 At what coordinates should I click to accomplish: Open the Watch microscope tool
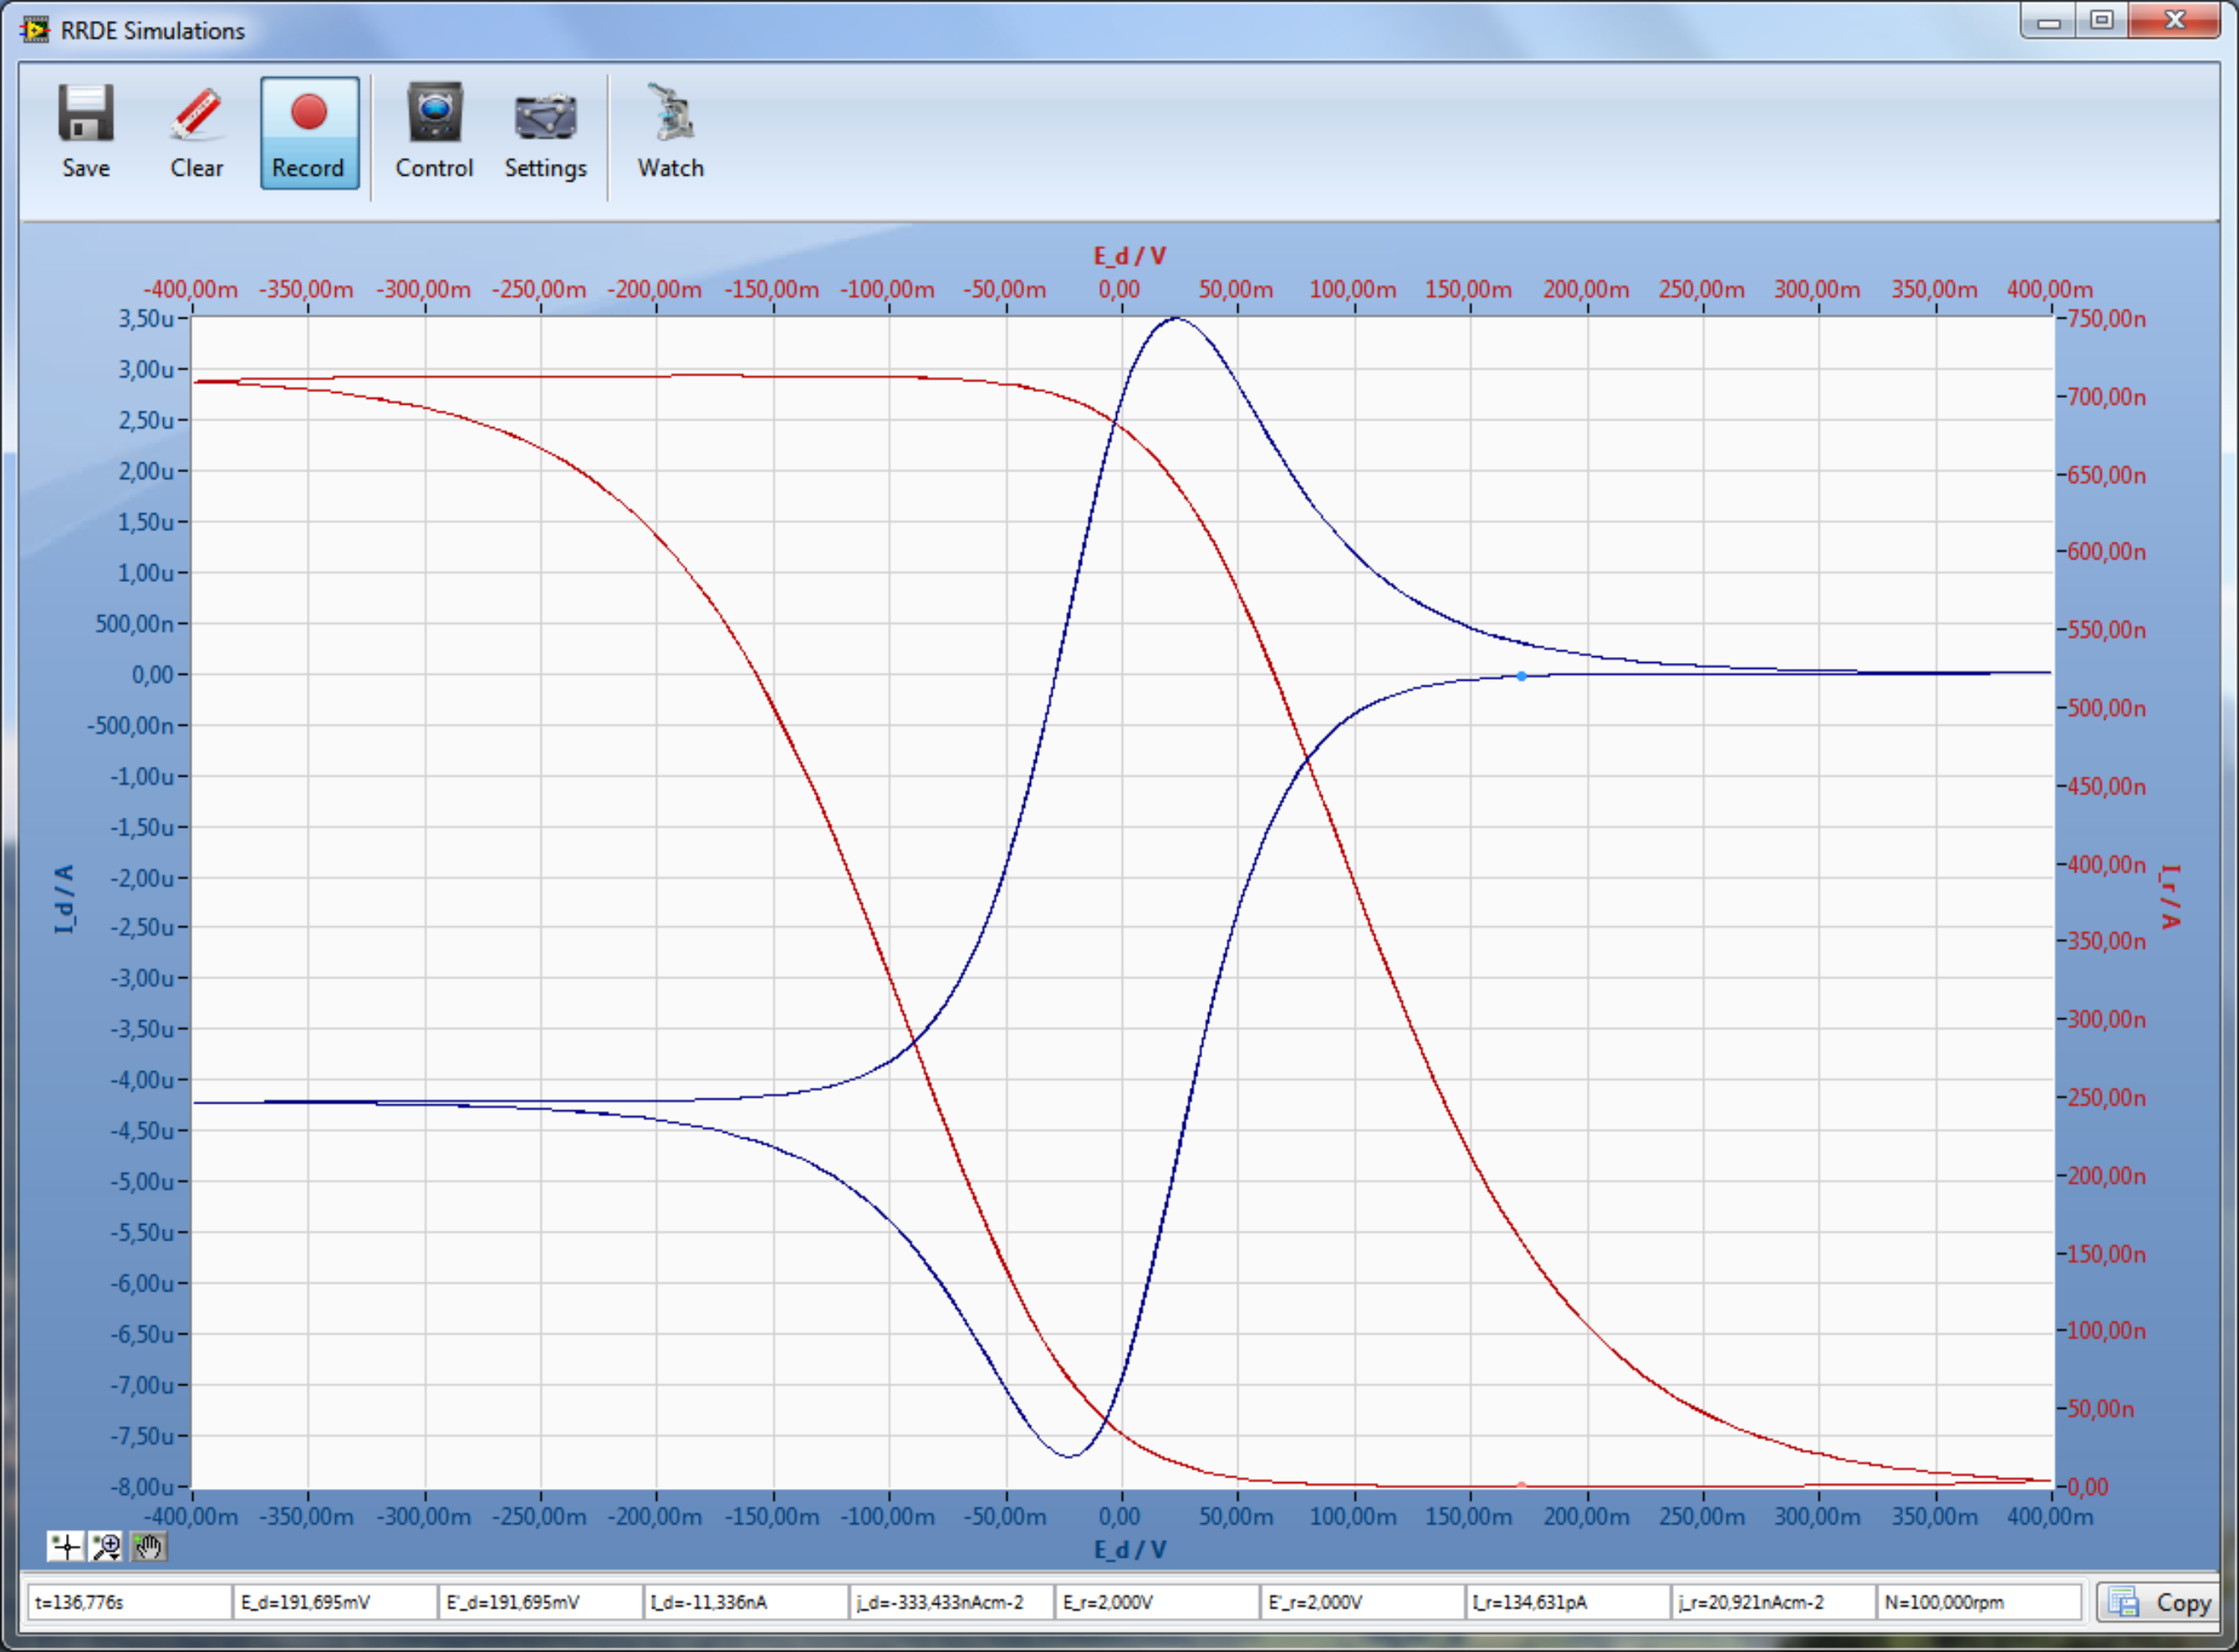671,133
